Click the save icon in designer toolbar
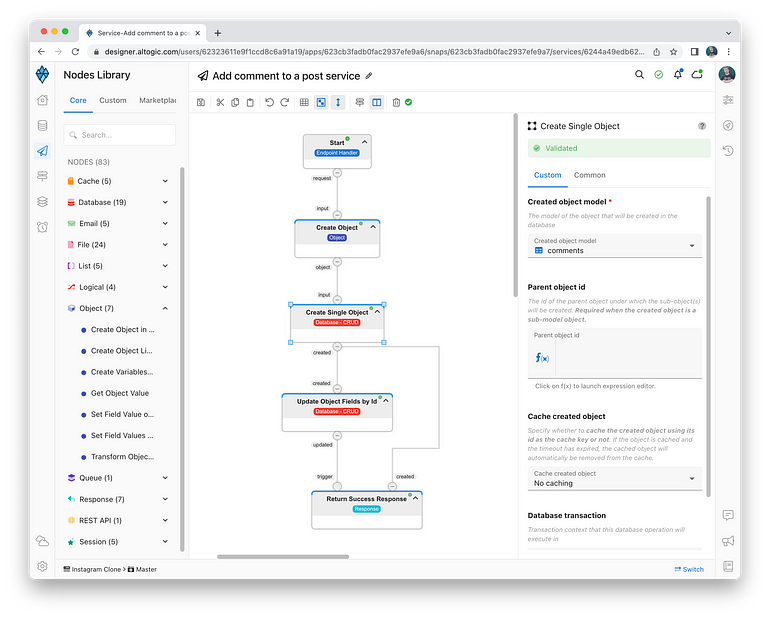 click(201, 102)
